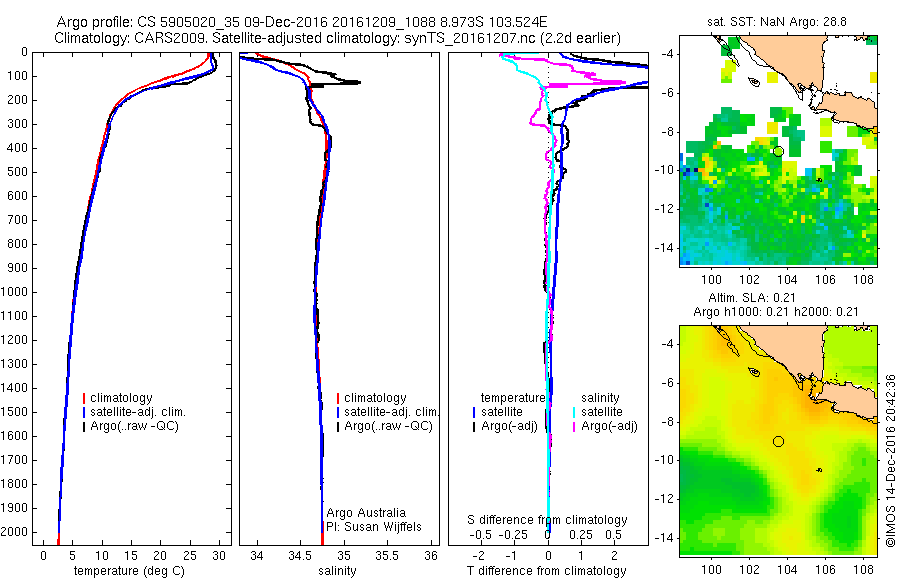Click latitude tick -12 beside SST map

tap(664, 209)
